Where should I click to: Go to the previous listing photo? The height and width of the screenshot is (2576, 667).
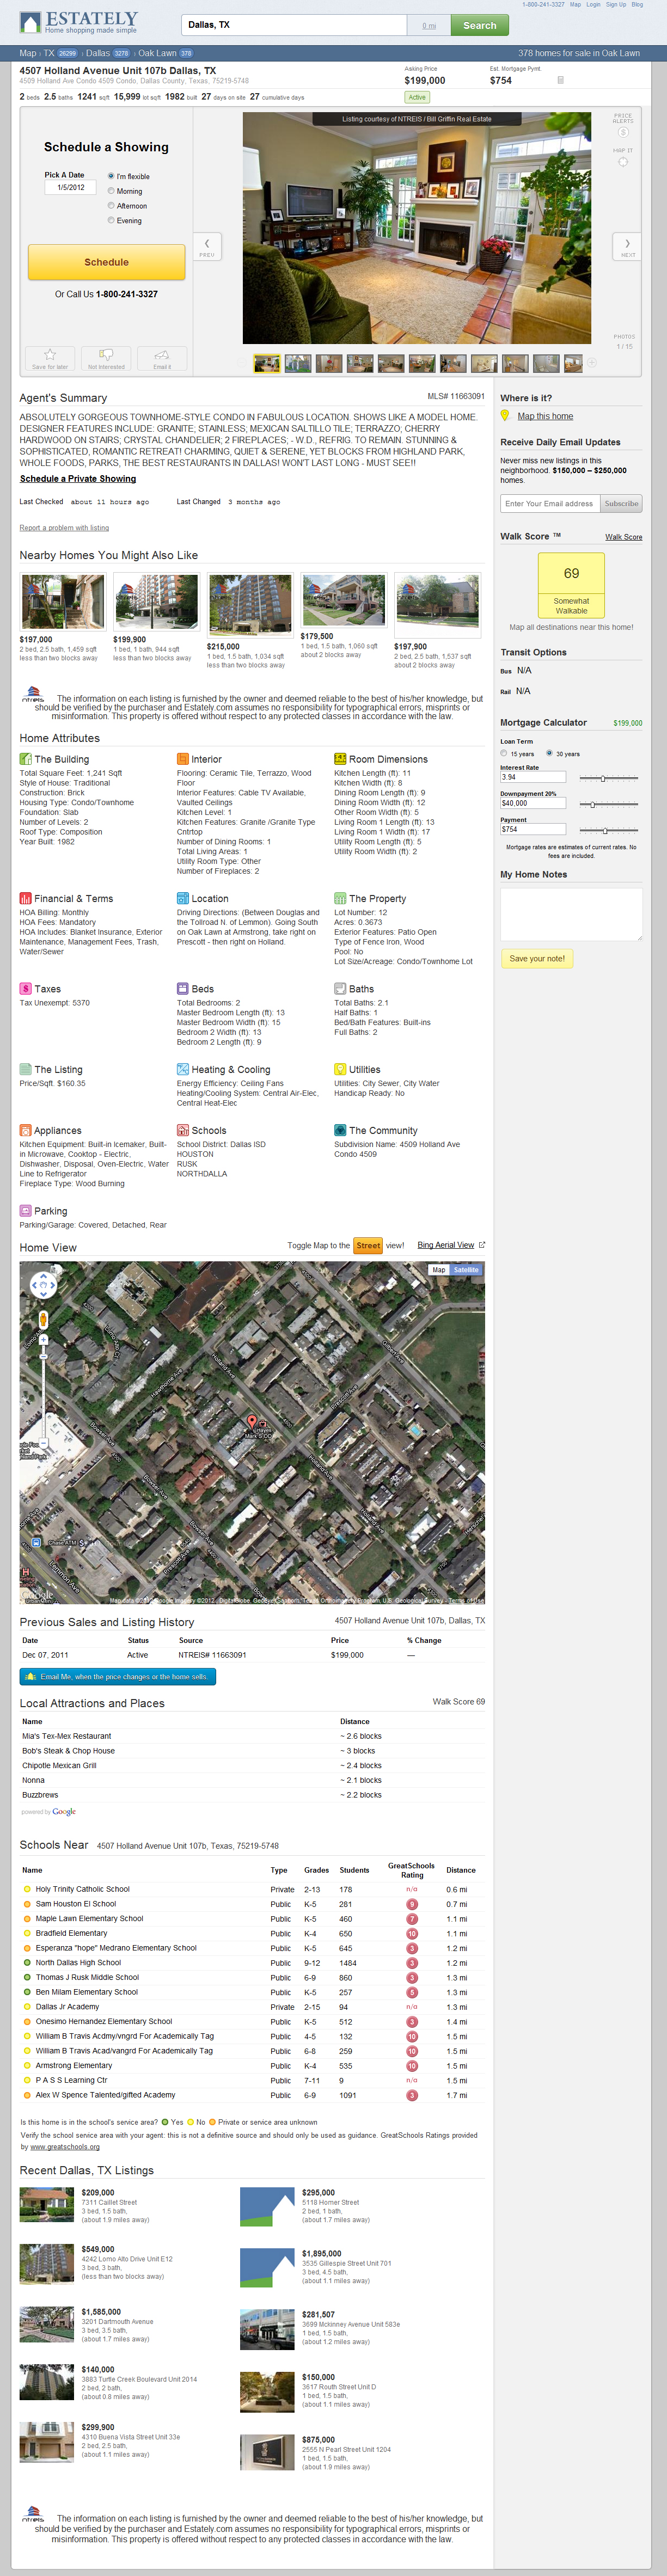[x=207, y=246]
